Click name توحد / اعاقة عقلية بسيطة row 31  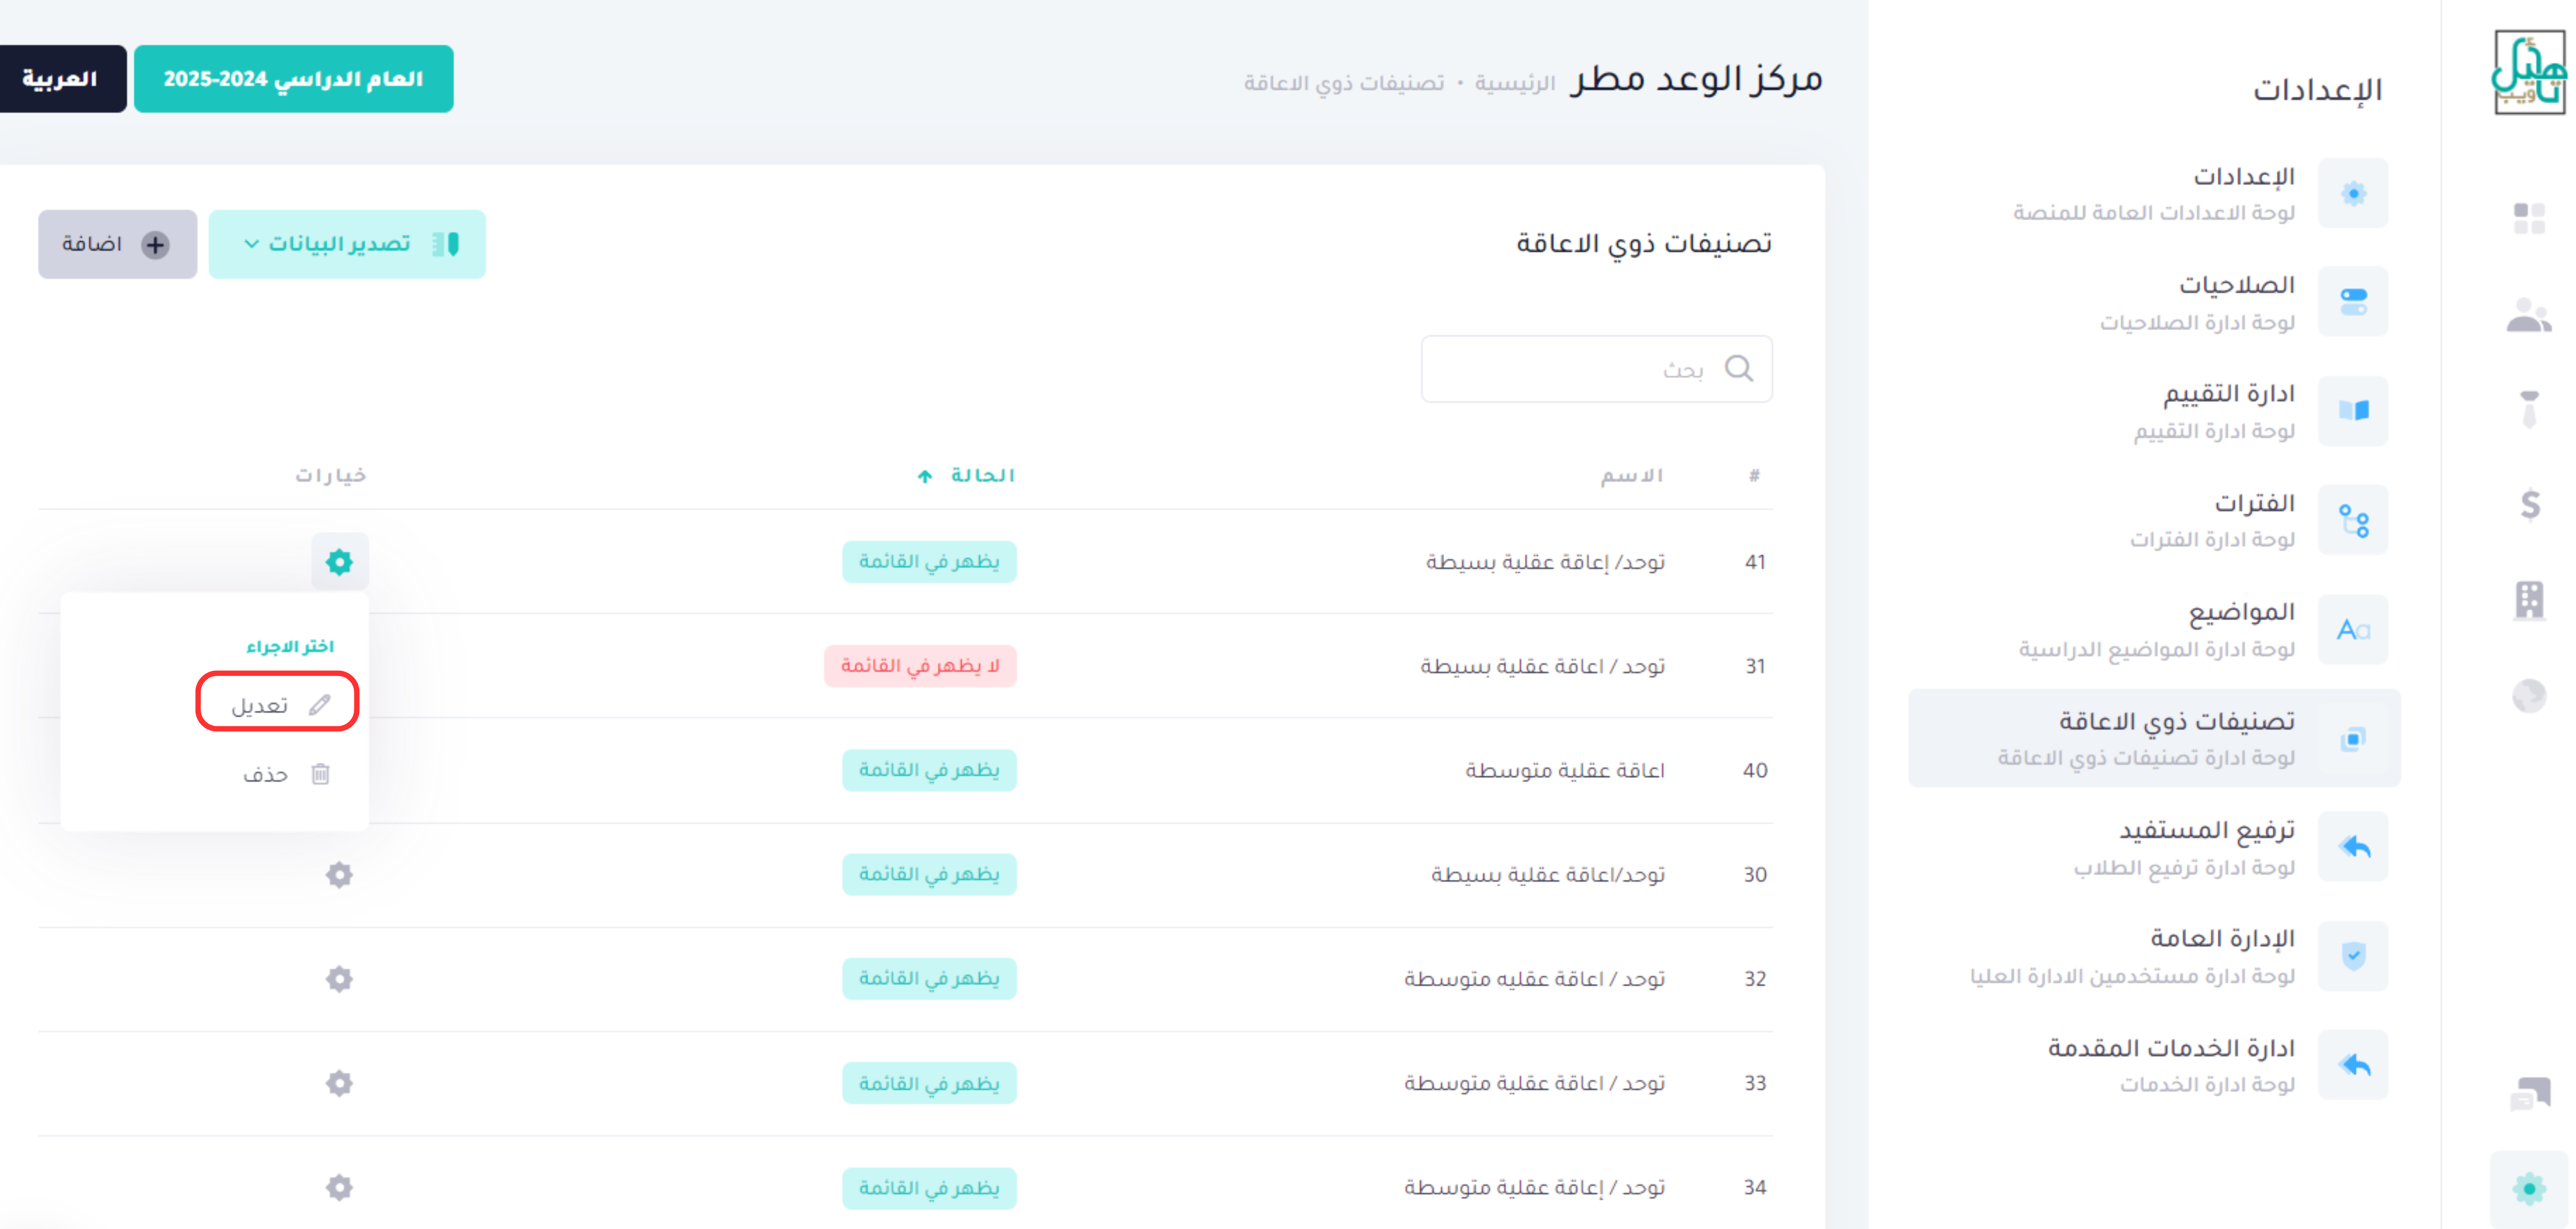click(x=1543, y=666)
